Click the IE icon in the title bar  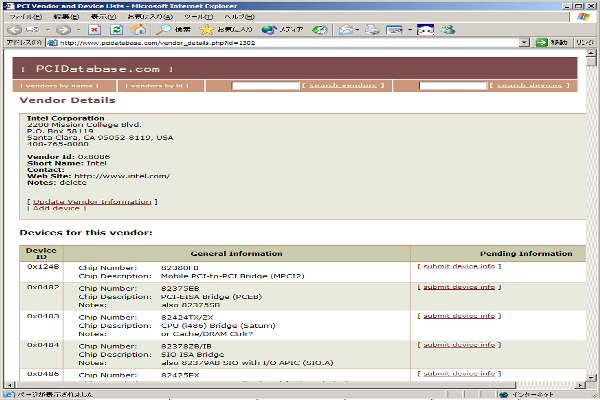click(x=10, y=6)
